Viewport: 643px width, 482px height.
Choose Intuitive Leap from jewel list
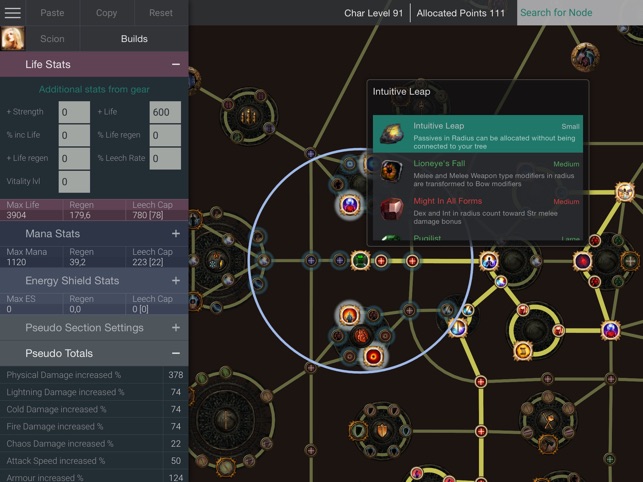pyautogui.click(x=478, y=134)
